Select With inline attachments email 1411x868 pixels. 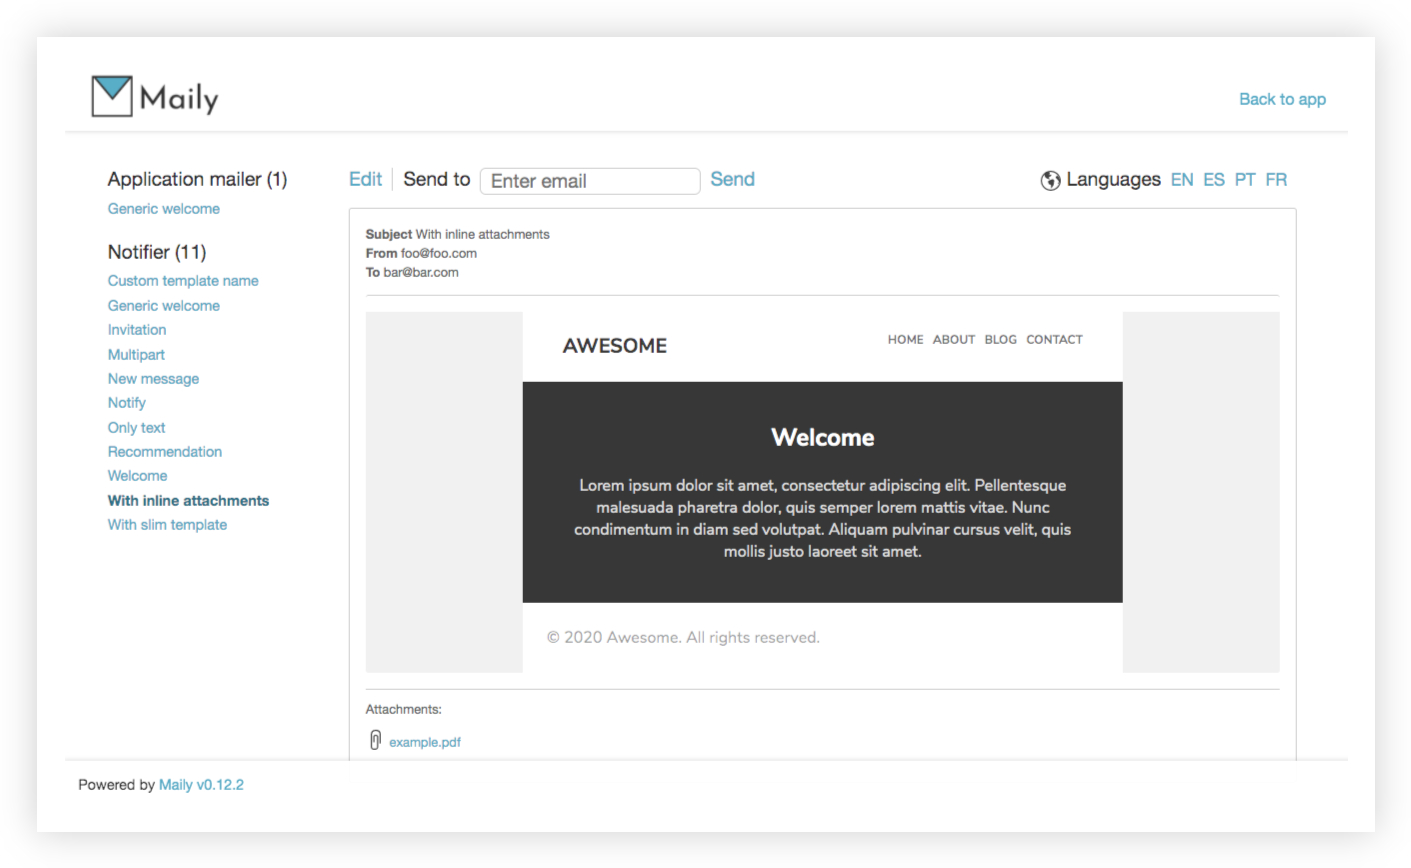pyautogui.click(x=188, y=501)
